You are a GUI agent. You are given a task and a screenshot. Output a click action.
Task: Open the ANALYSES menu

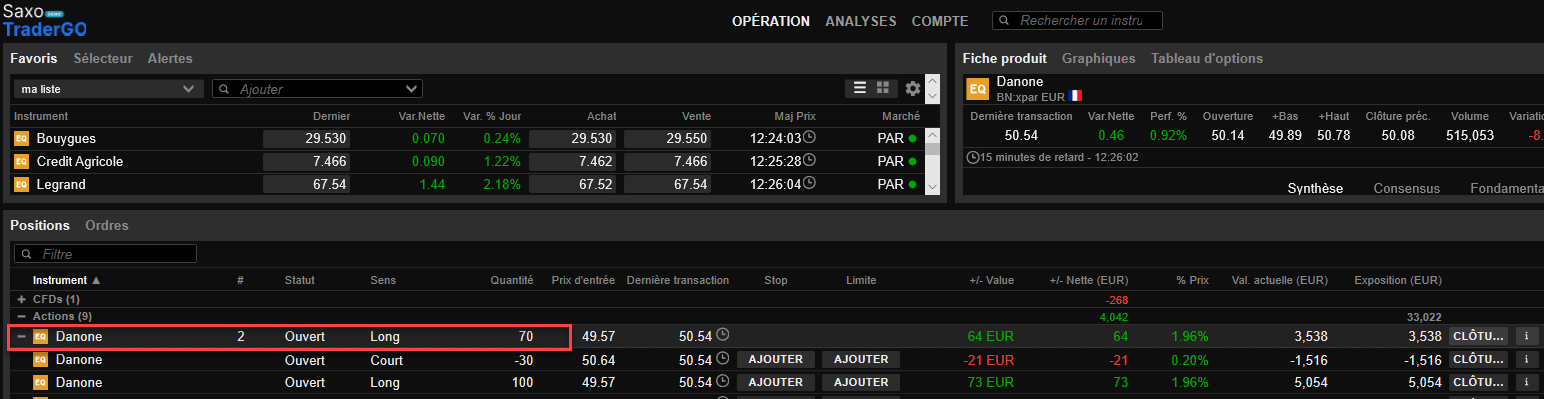click(861, 21)
